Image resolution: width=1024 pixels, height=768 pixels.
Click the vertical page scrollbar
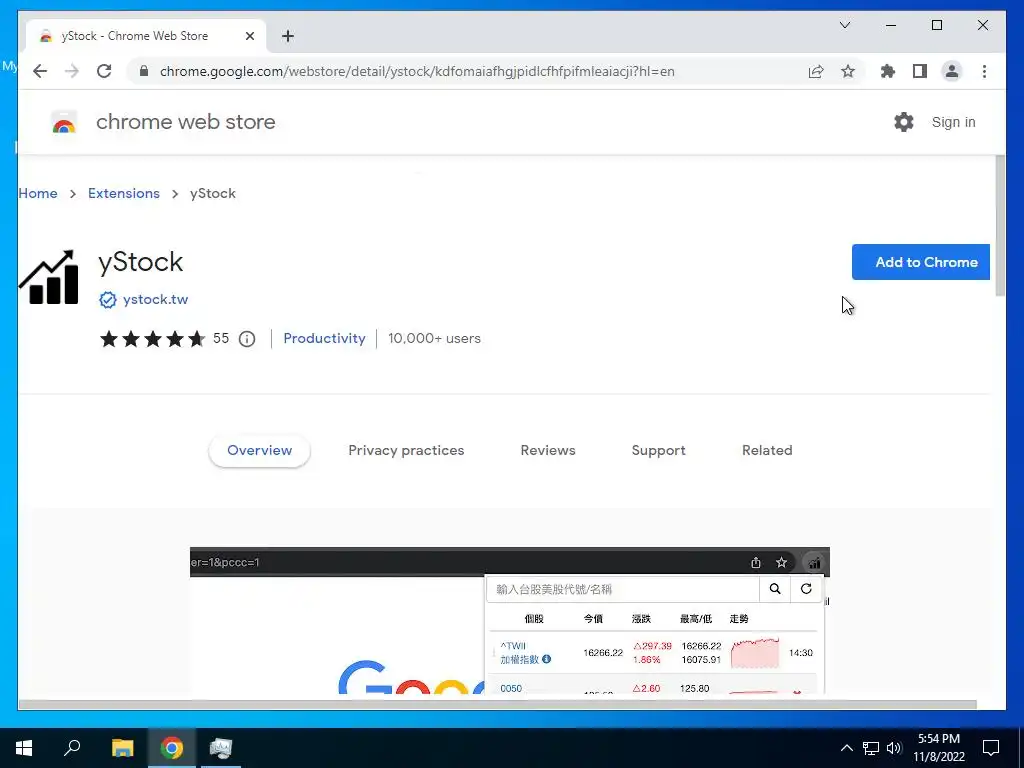pos(1000,227)
